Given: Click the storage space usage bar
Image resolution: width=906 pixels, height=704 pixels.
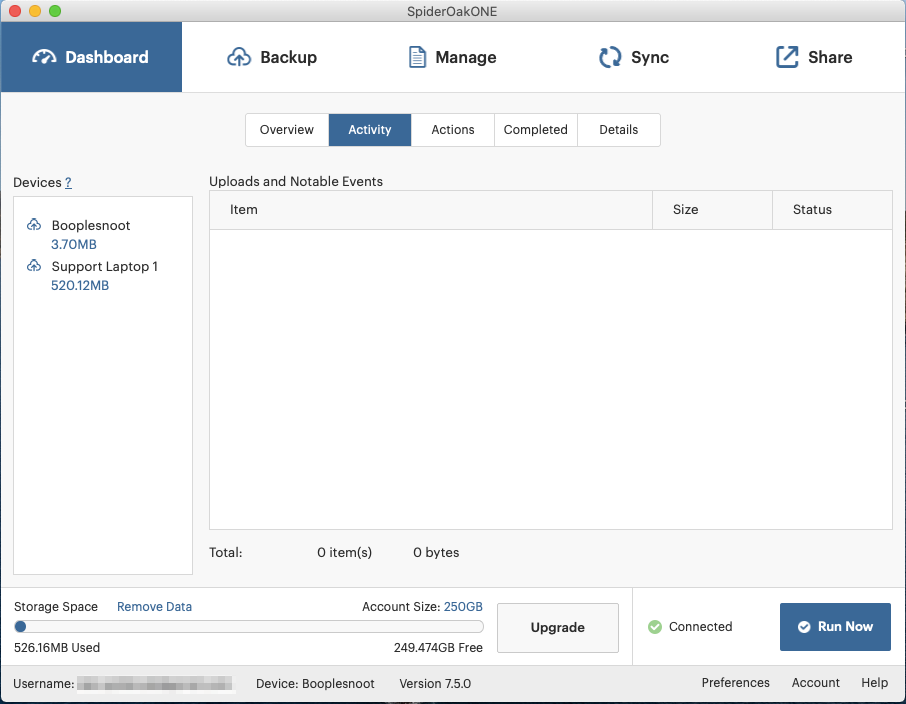Looking at the screenshot, I should (x=249, y=627).
